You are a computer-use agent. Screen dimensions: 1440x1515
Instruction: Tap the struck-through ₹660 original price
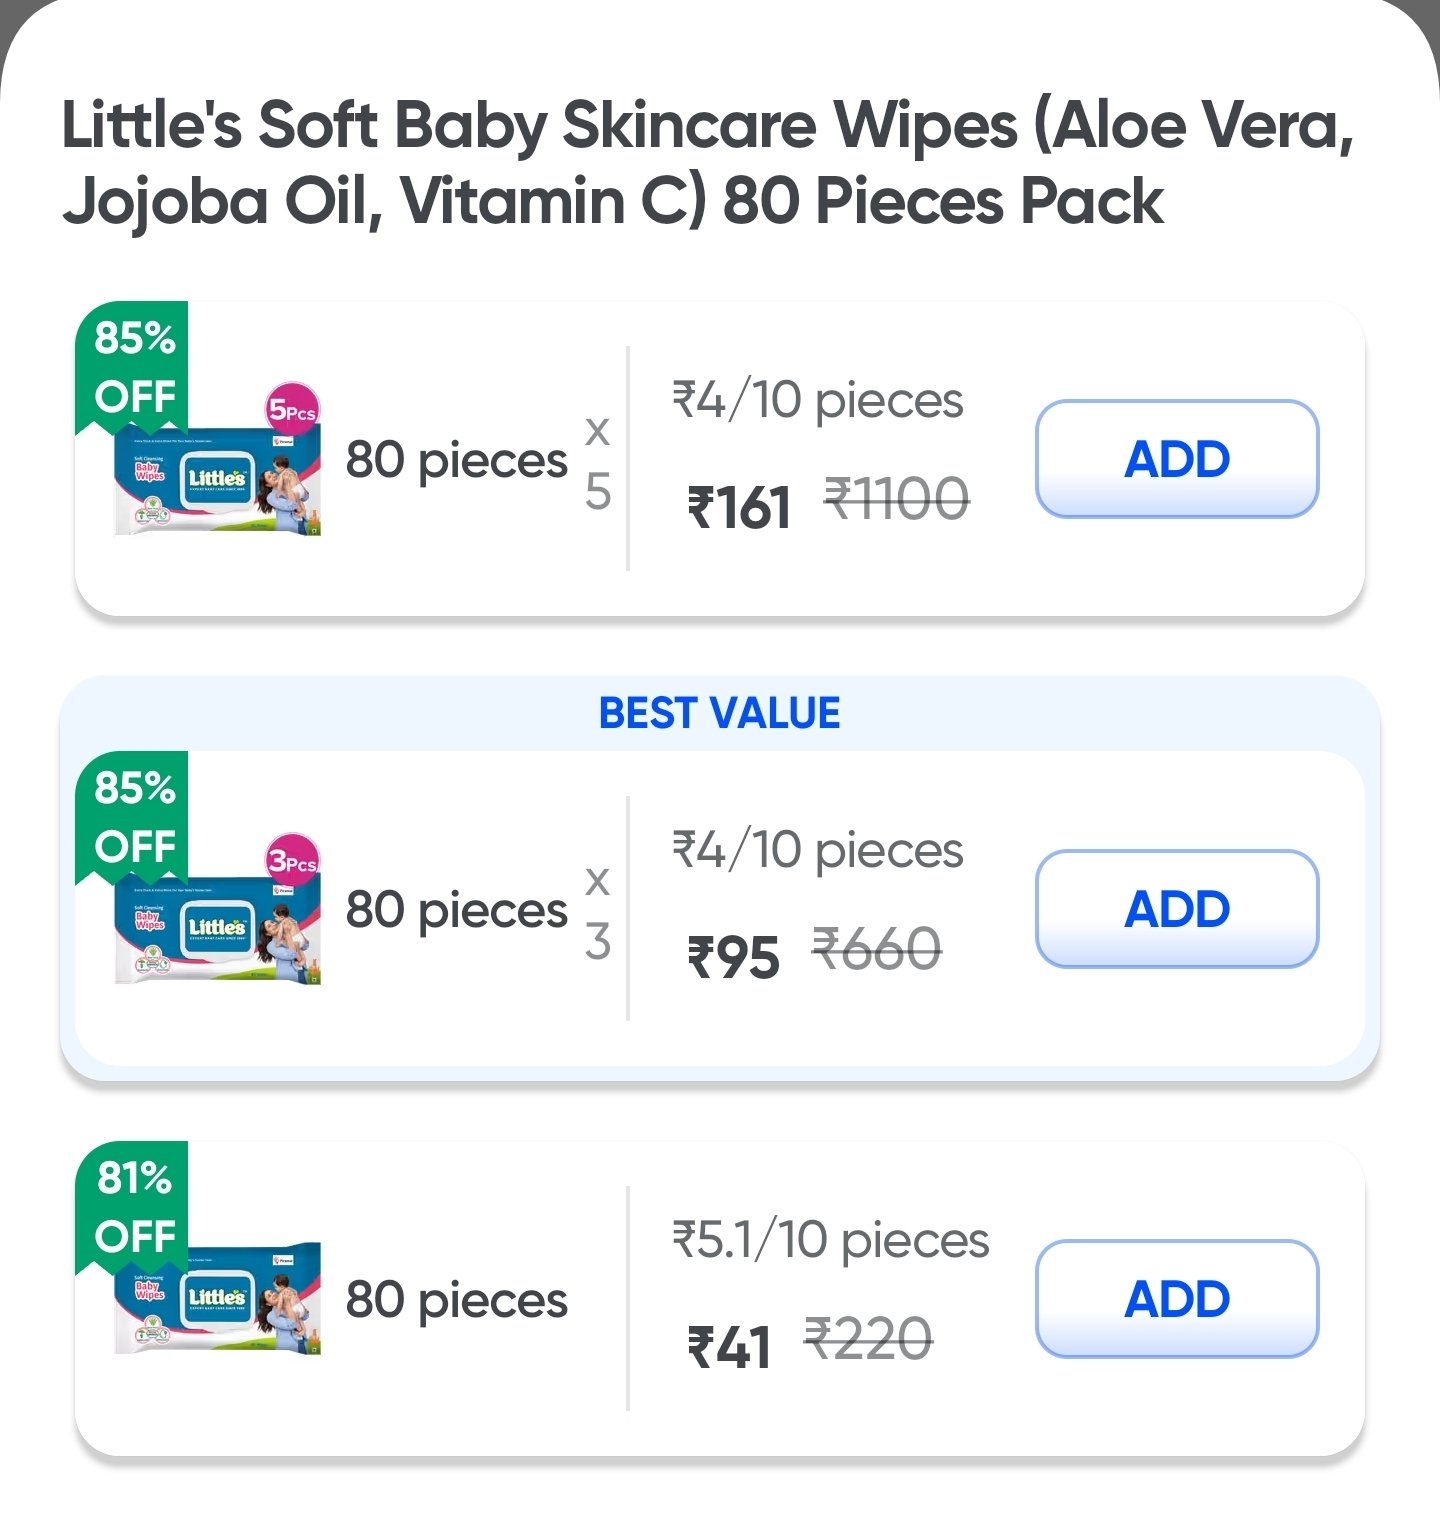click(x=877, y=949)
